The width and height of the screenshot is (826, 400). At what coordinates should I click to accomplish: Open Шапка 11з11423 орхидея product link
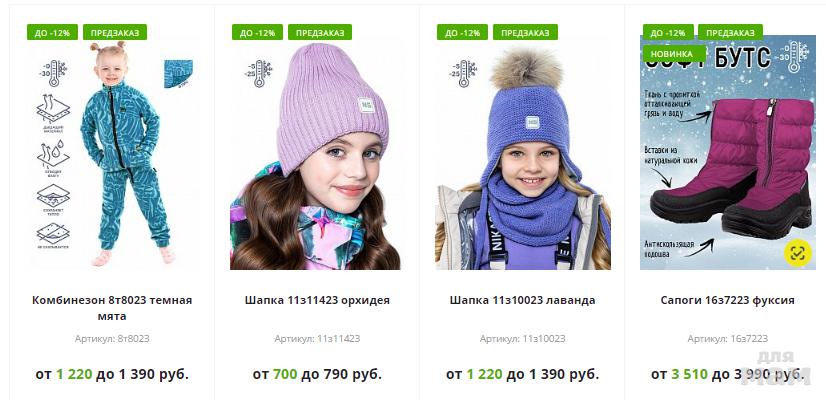(x=317, y=300)
